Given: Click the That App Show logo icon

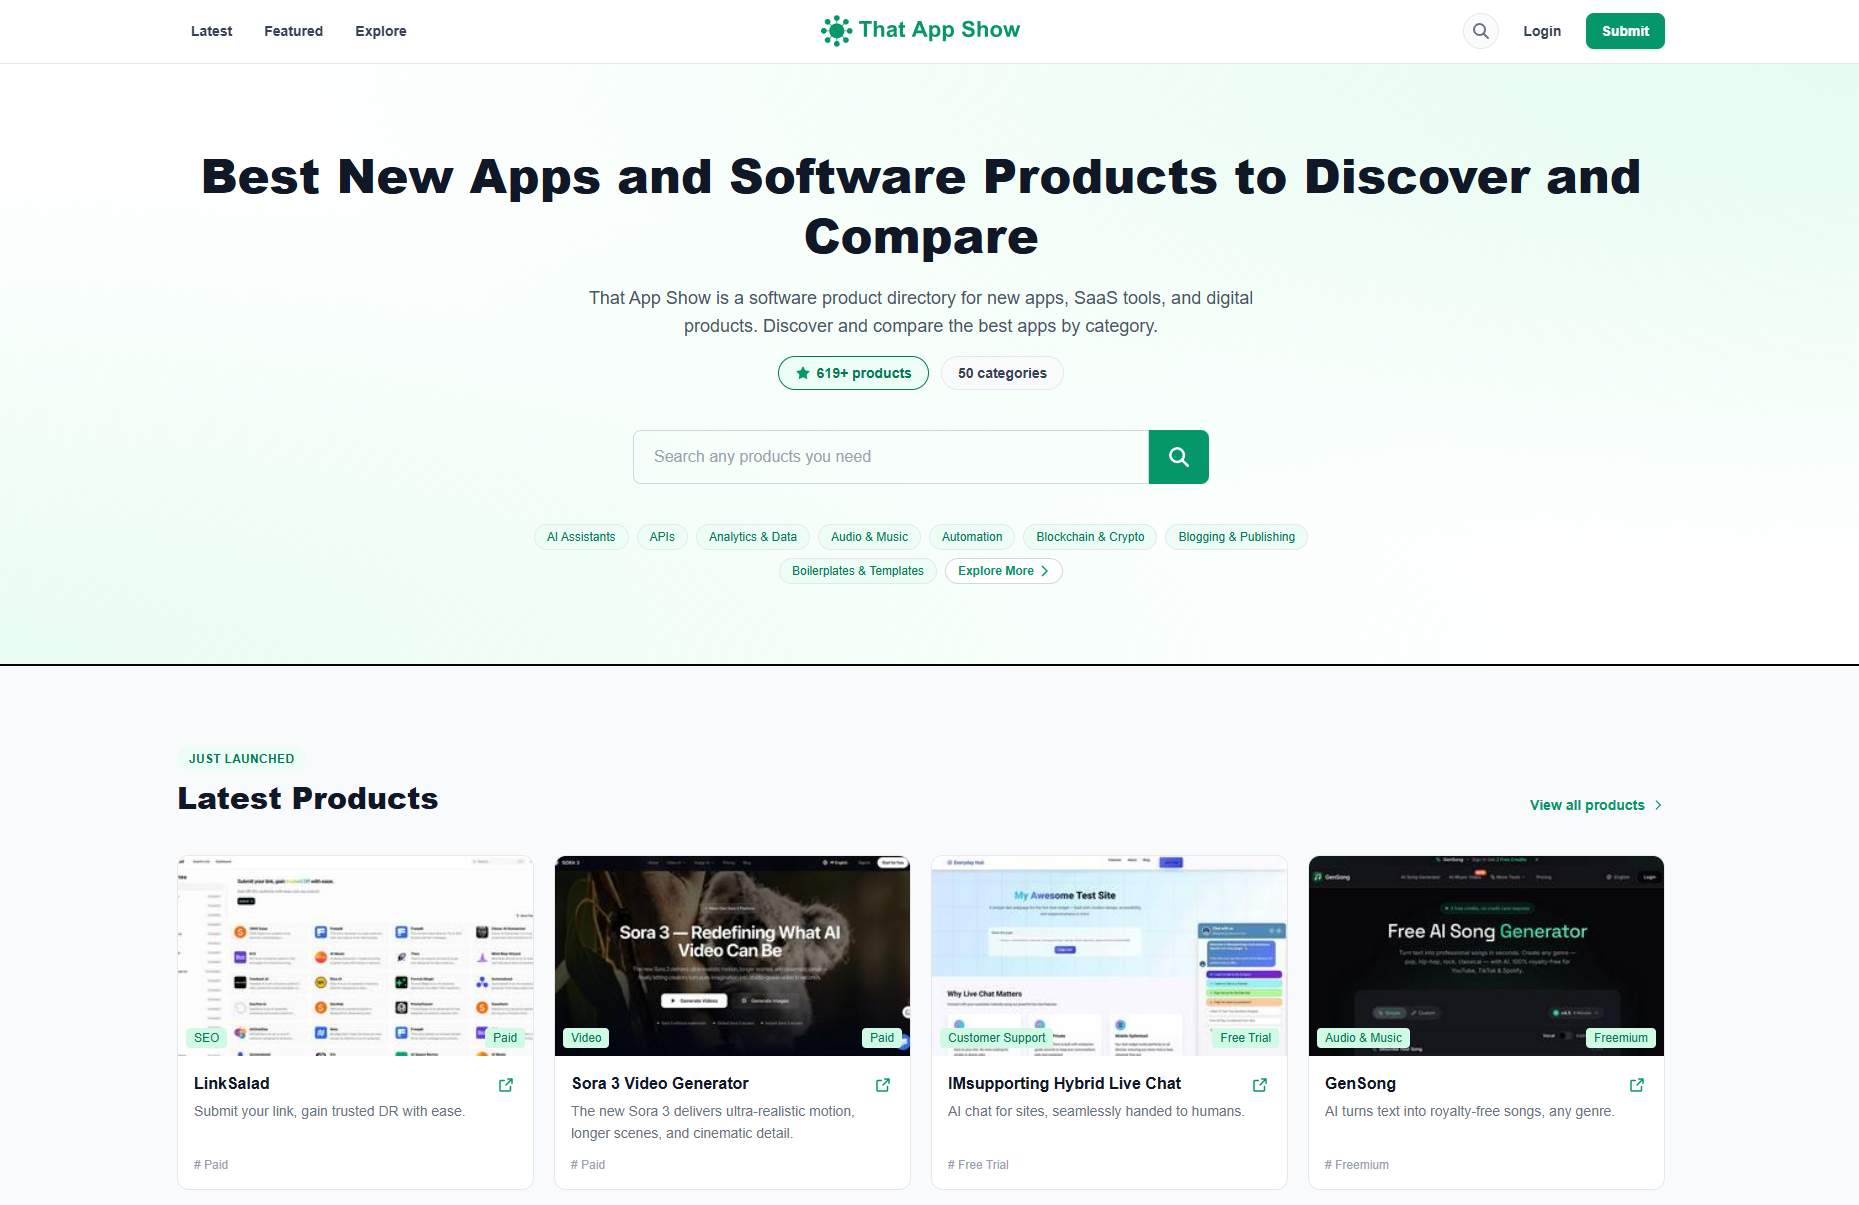Looking at the screenshot, I should coord(836,31).
